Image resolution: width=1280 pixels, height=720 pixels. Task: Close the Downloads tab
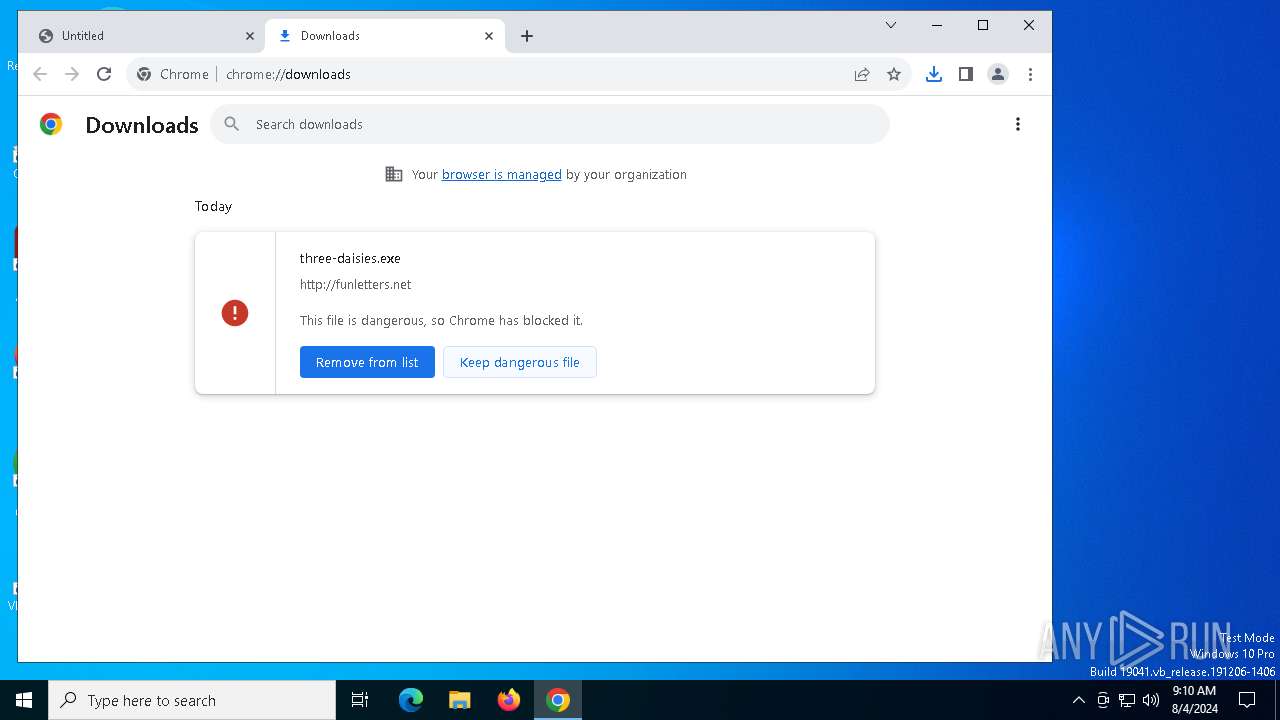[x=489, y=36]
